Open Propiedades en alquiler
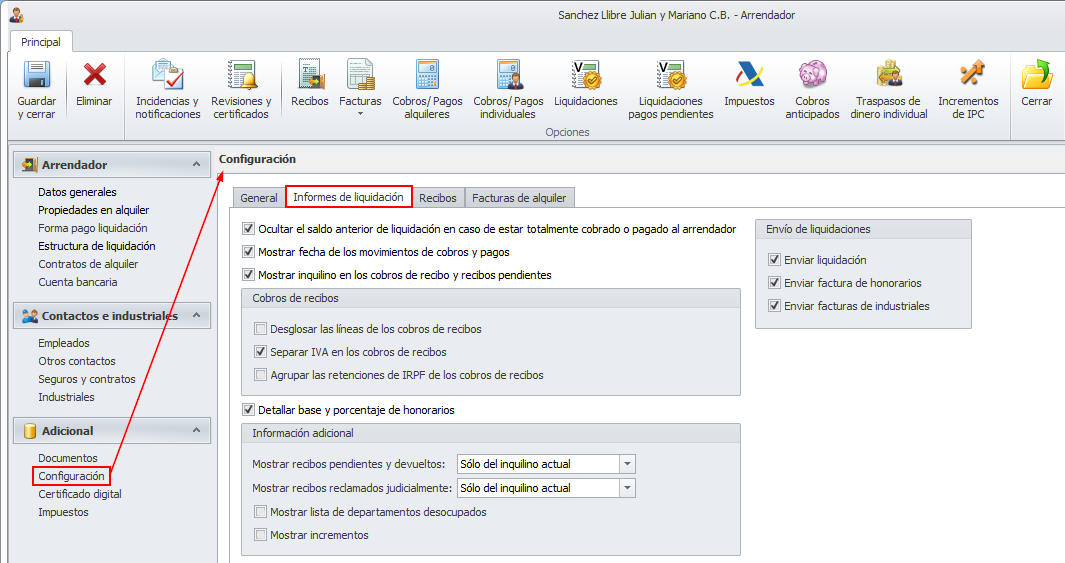Screen dimensions: 1065x563 coord(94,211)
